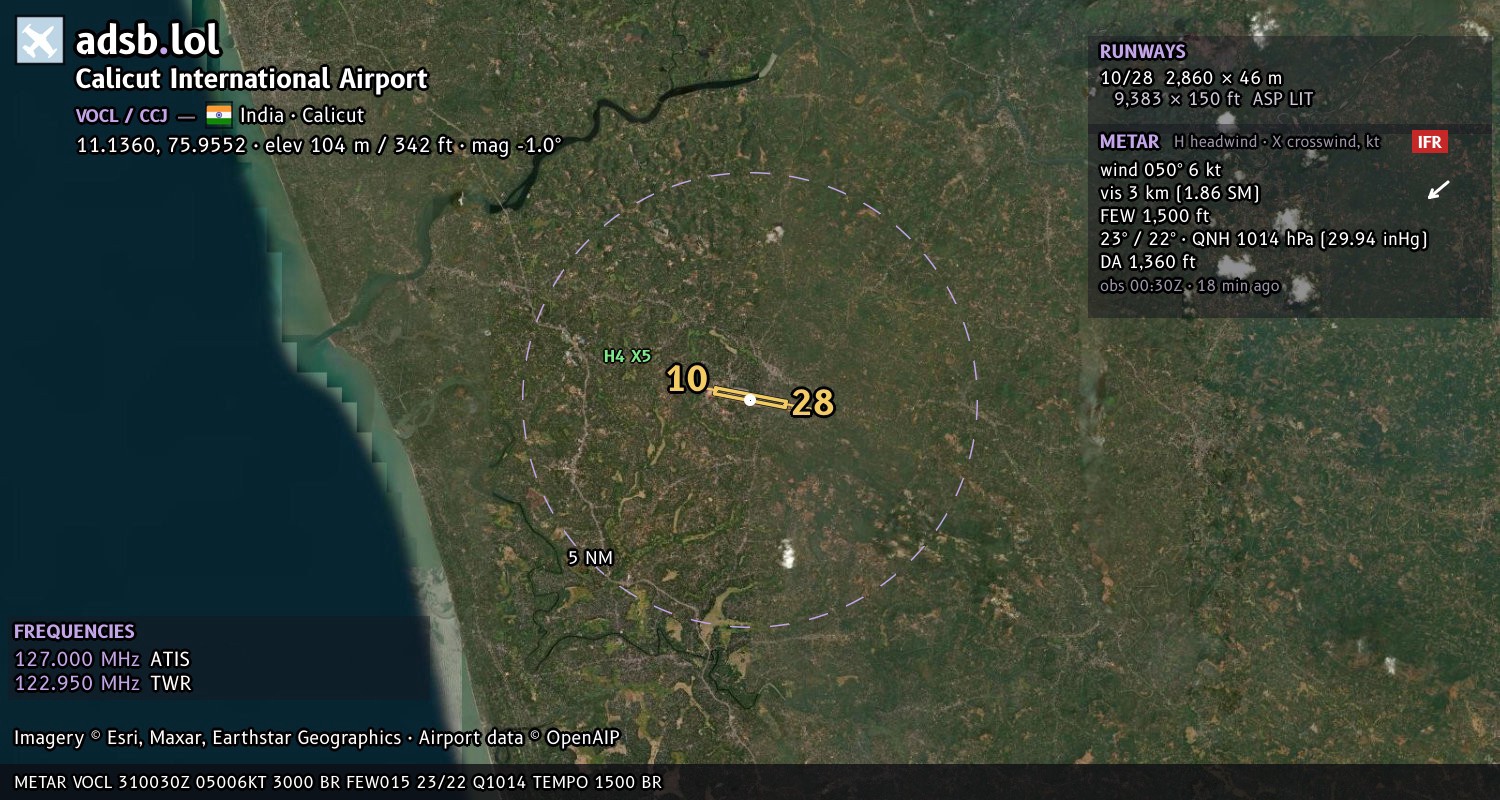
Task: Click the red IFR flight category badge
Action: (1430, 142)
